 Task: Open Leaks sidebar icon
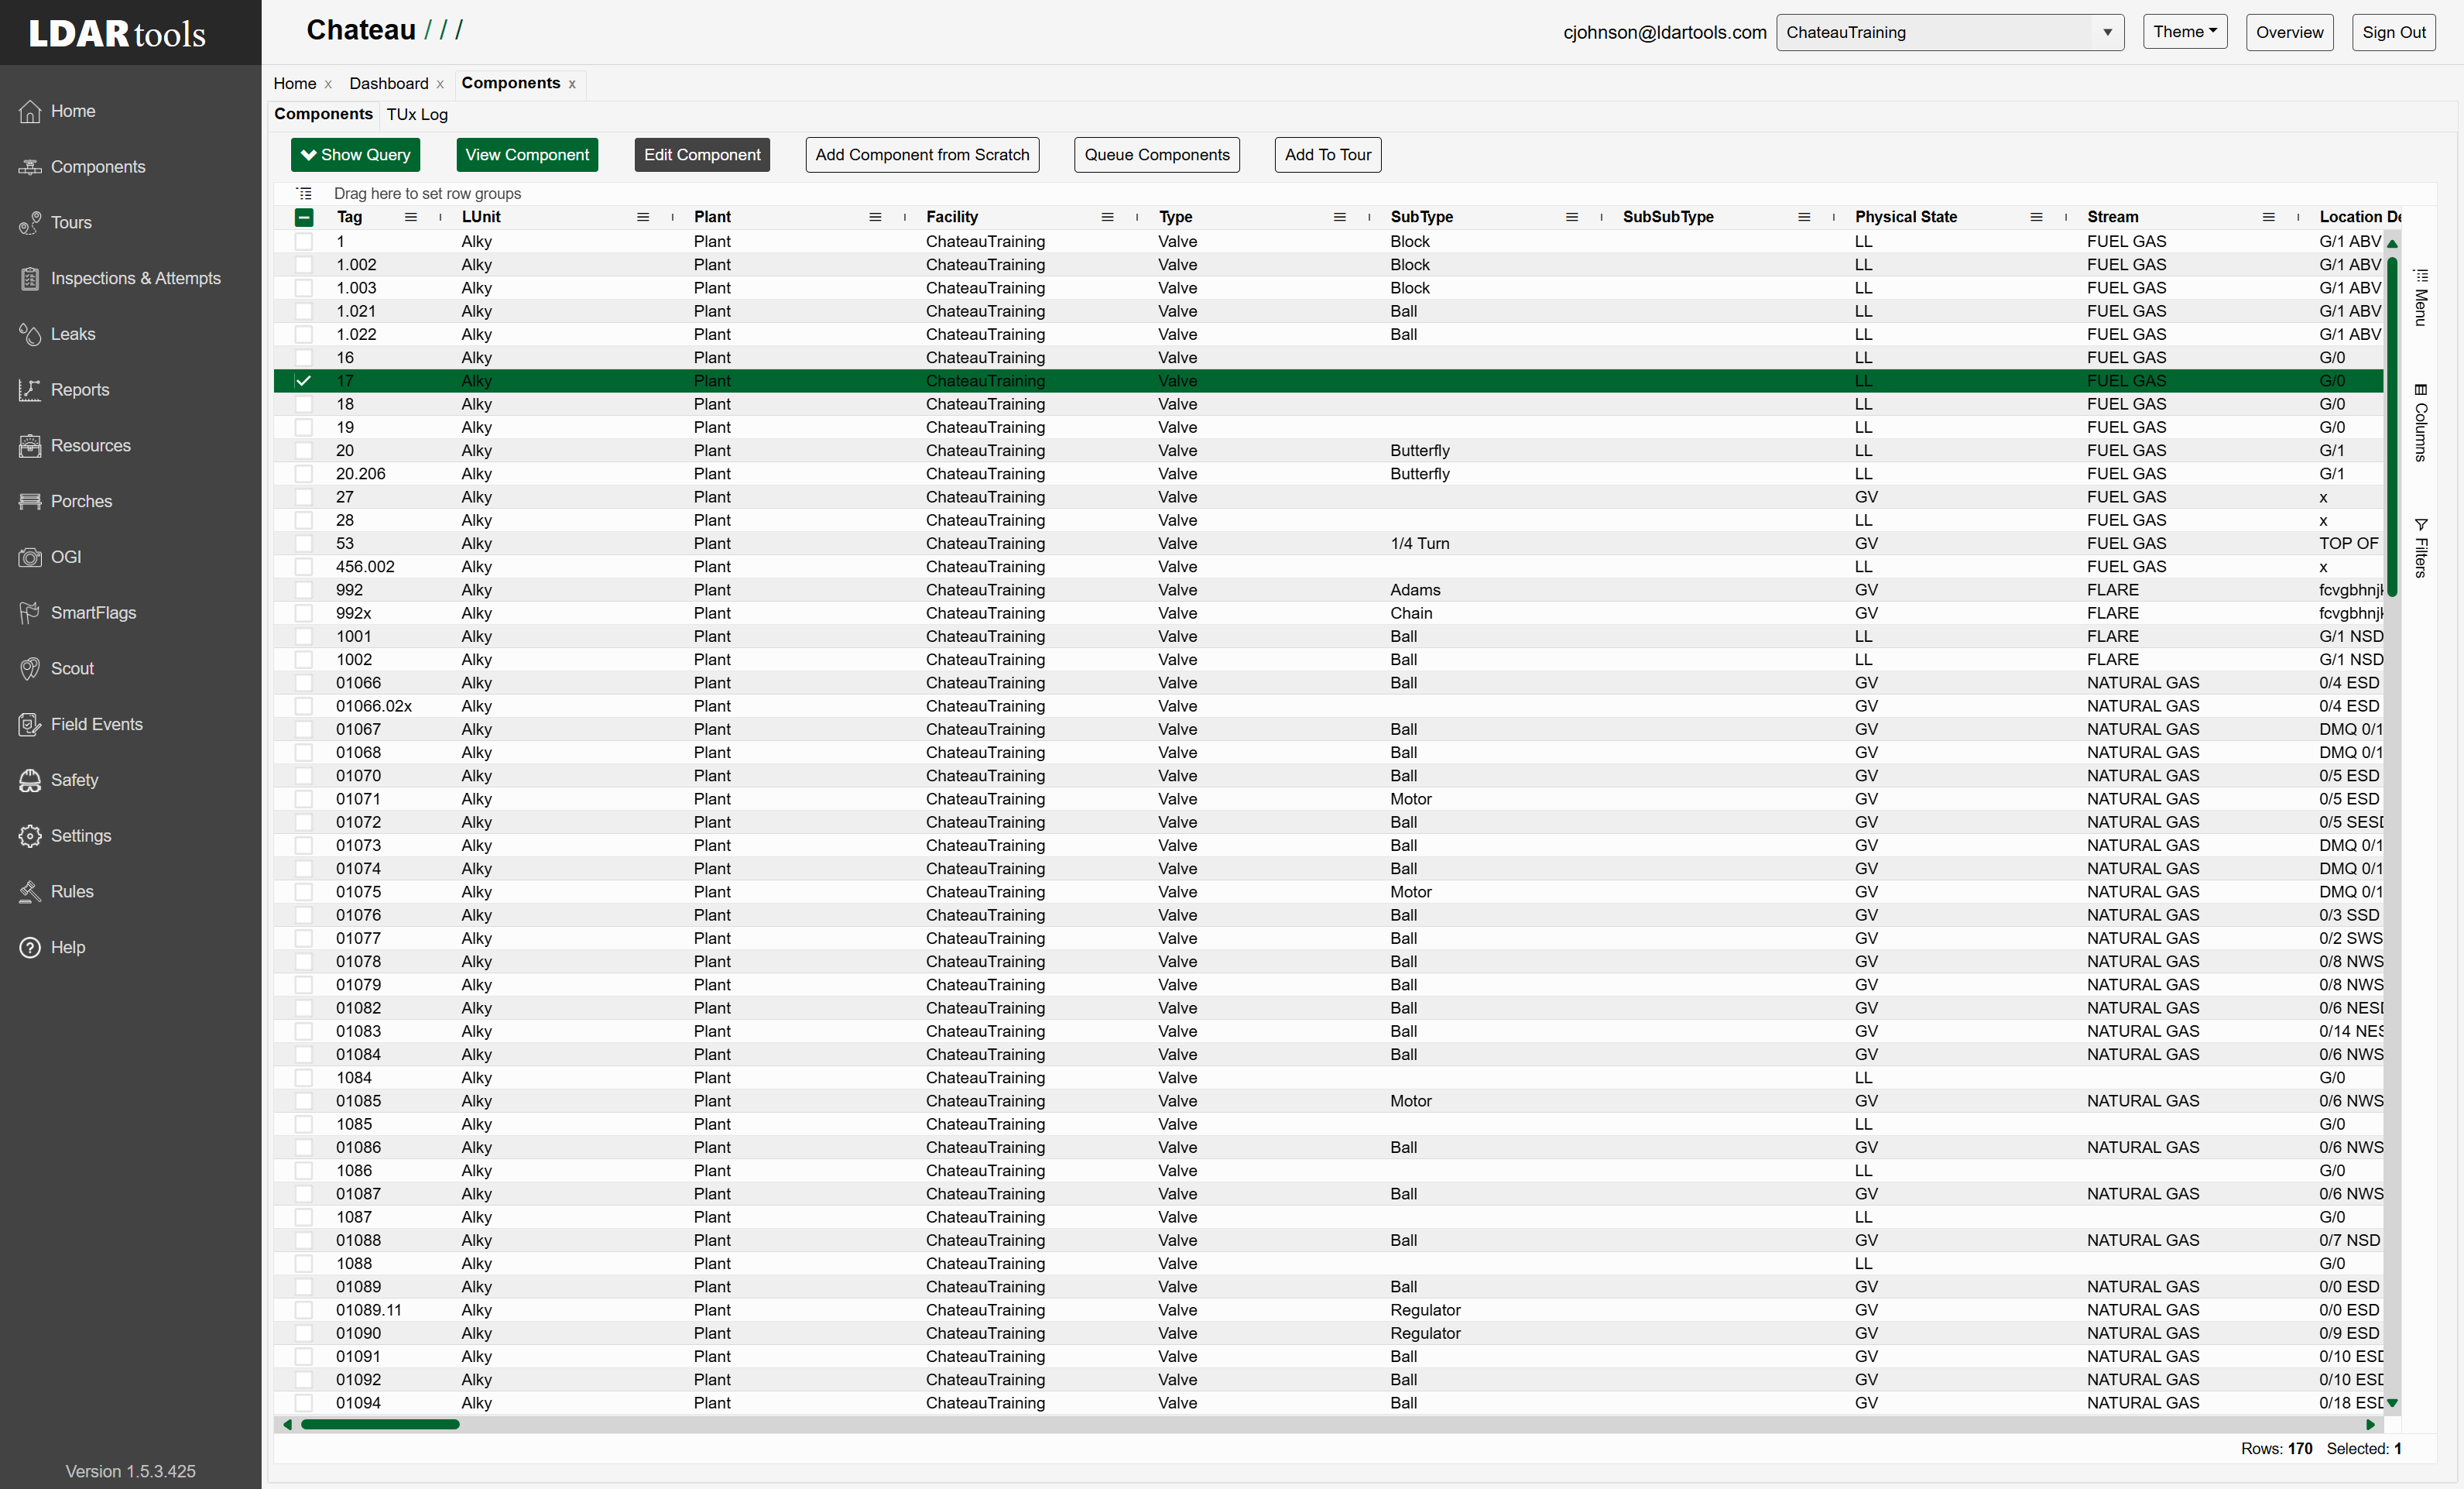(30, 334)
